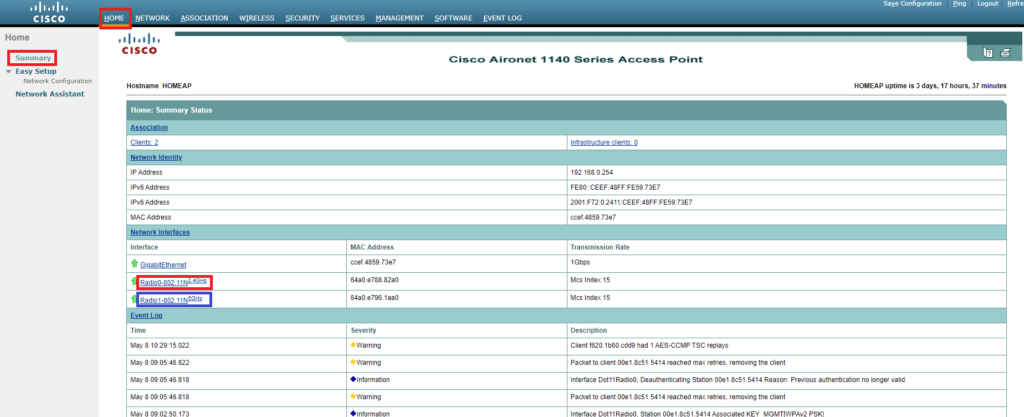Open the WIRELESS menu
The image size is (1024, 417).
(x=257, y=18)
